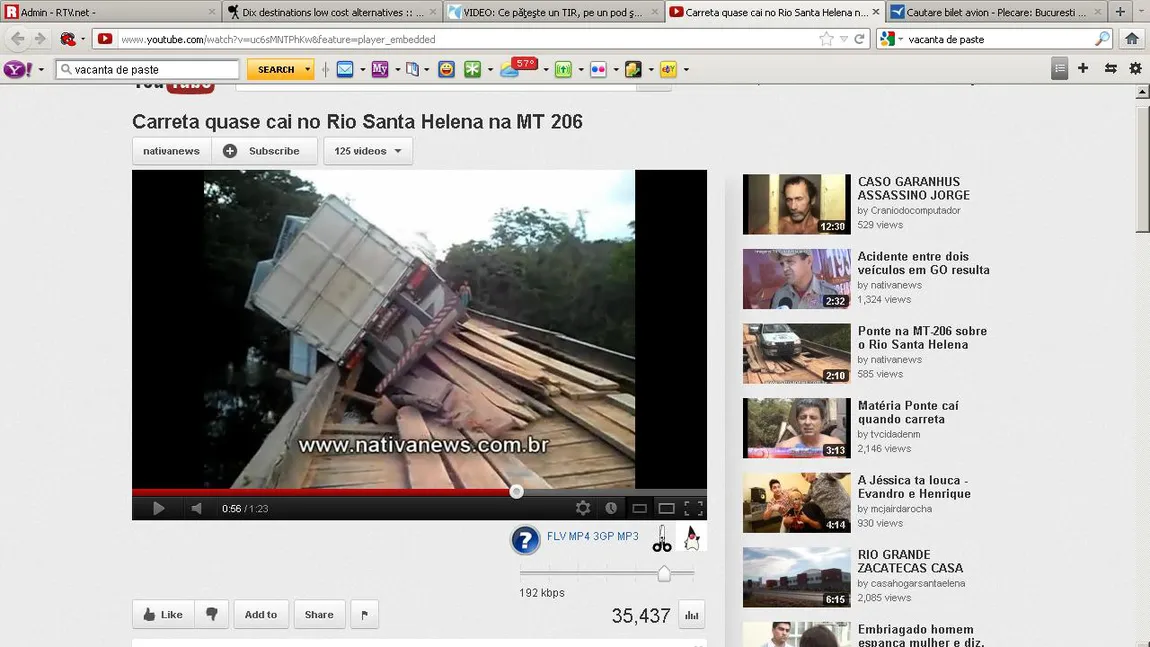The height and width of the screenshot is (647, 1150).
Task: Switch to the Cautare bilet avion tab
Action: click(996, 12)
